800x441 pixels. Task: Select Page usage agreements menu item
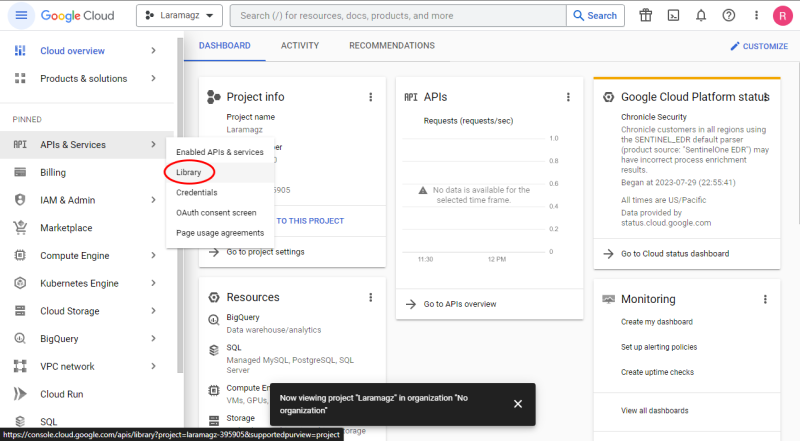[220, 233]
